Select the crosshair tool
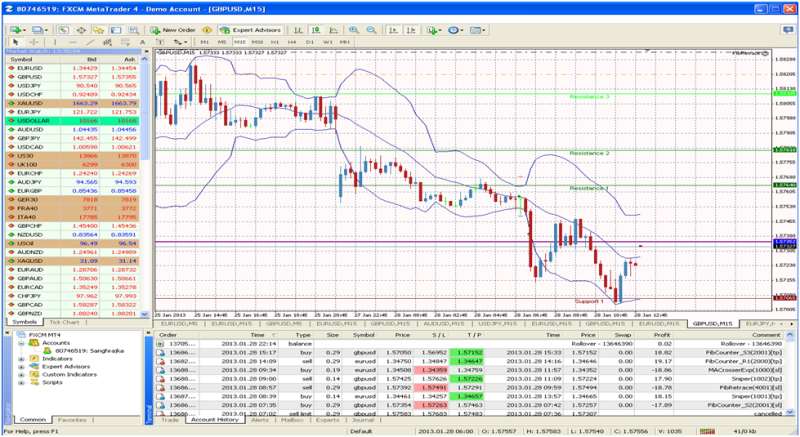Image resolution: width=800 pixels, height=437 pixels. point(34,42)
